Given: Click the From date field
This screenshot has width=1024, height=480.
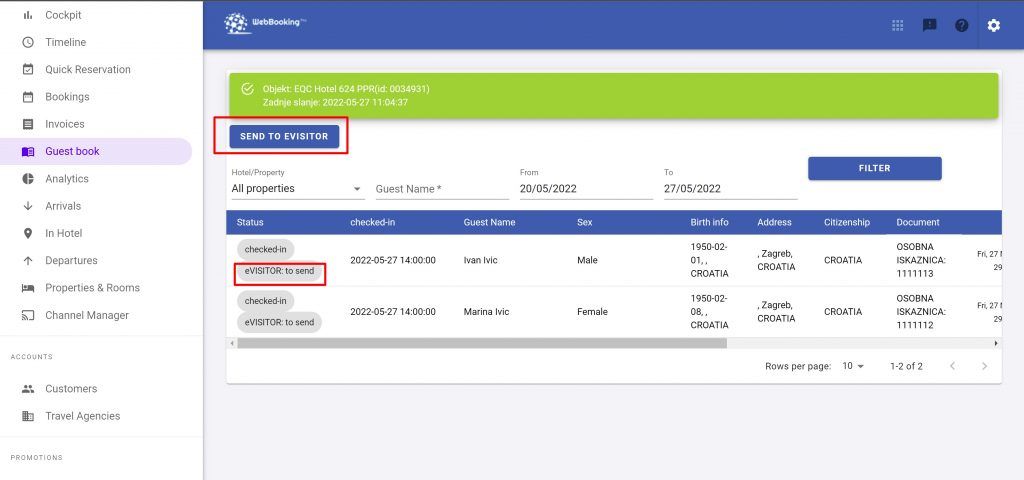Looking at the screenshot, I should point(584,189).
